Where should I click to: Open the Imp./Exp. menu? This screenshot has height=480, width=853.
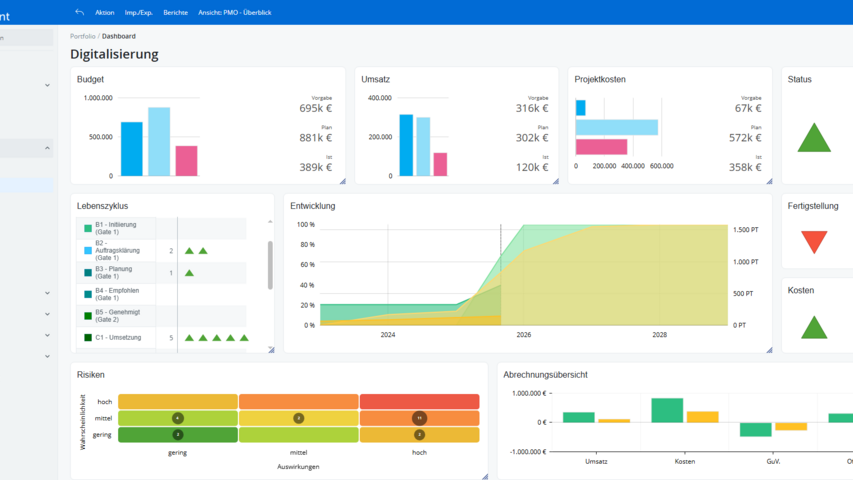click(x=139, y=12)
